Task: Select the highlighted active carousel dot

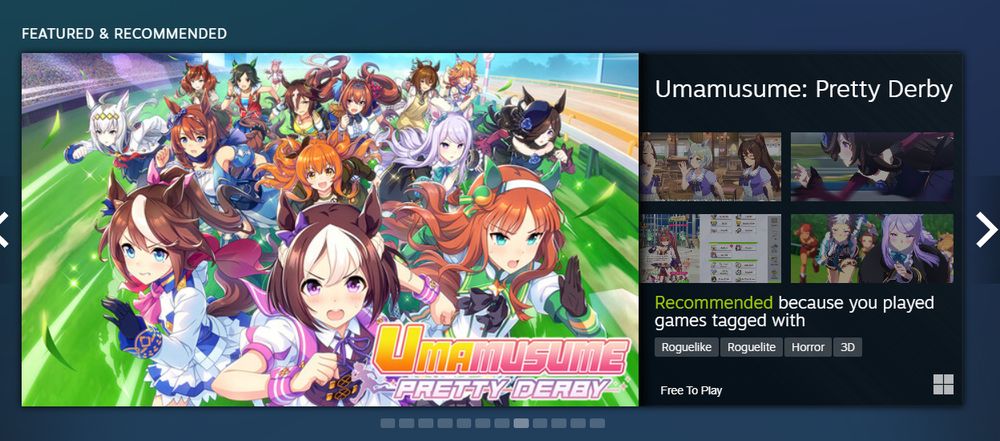Action: coord(521,423)
